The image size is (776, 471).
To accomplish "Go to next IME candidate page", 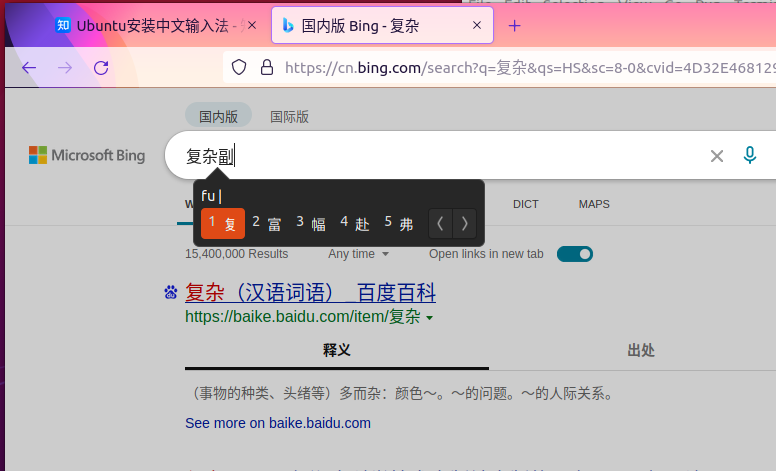I will click(464, 224).
